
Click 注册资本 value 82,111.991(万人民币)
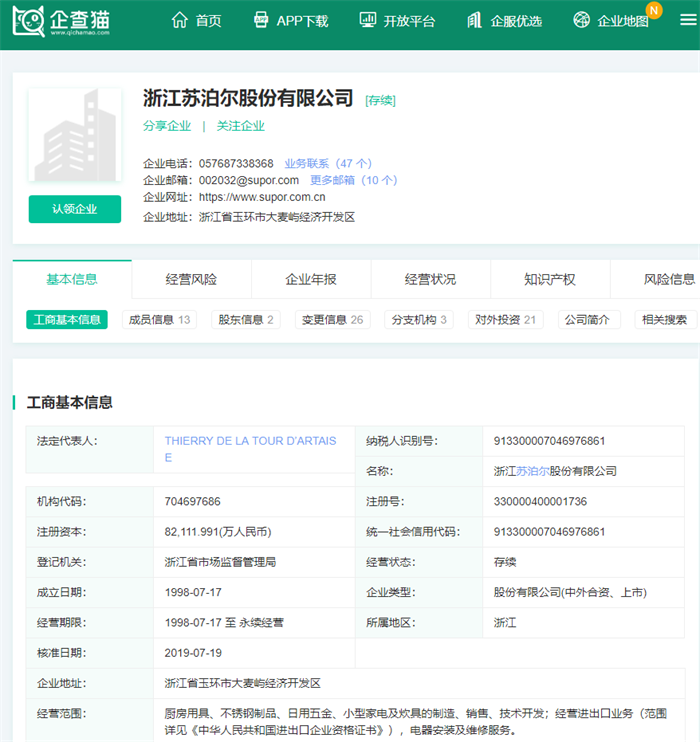(218, 532)
